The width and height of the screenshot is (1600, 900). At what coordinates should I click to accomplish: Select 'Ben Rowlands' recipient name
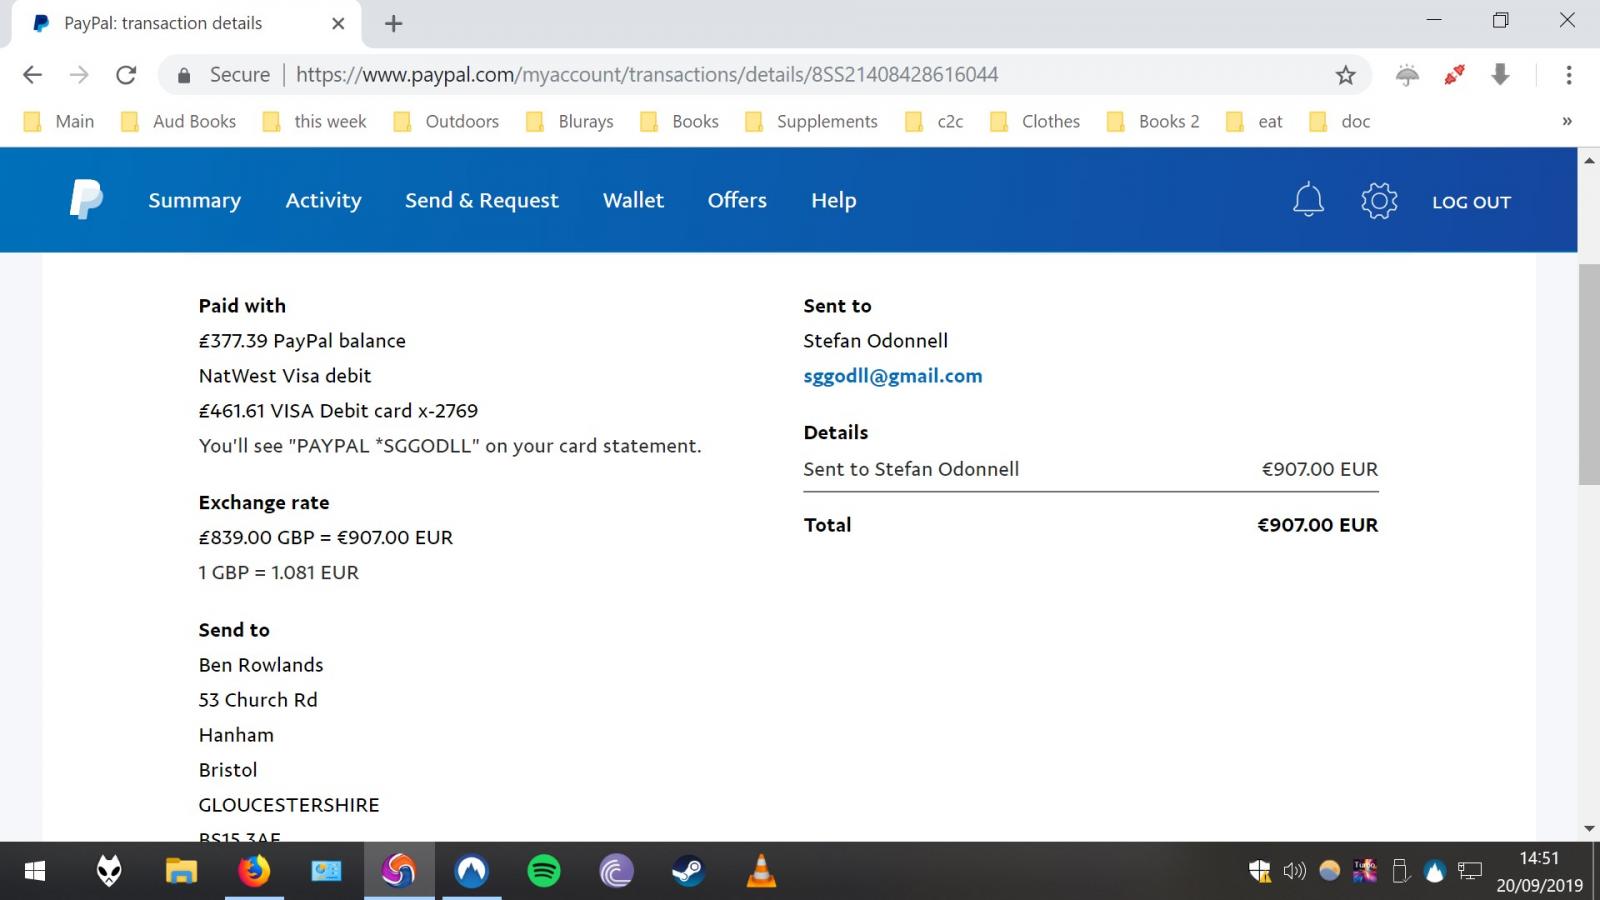point(261,665)
